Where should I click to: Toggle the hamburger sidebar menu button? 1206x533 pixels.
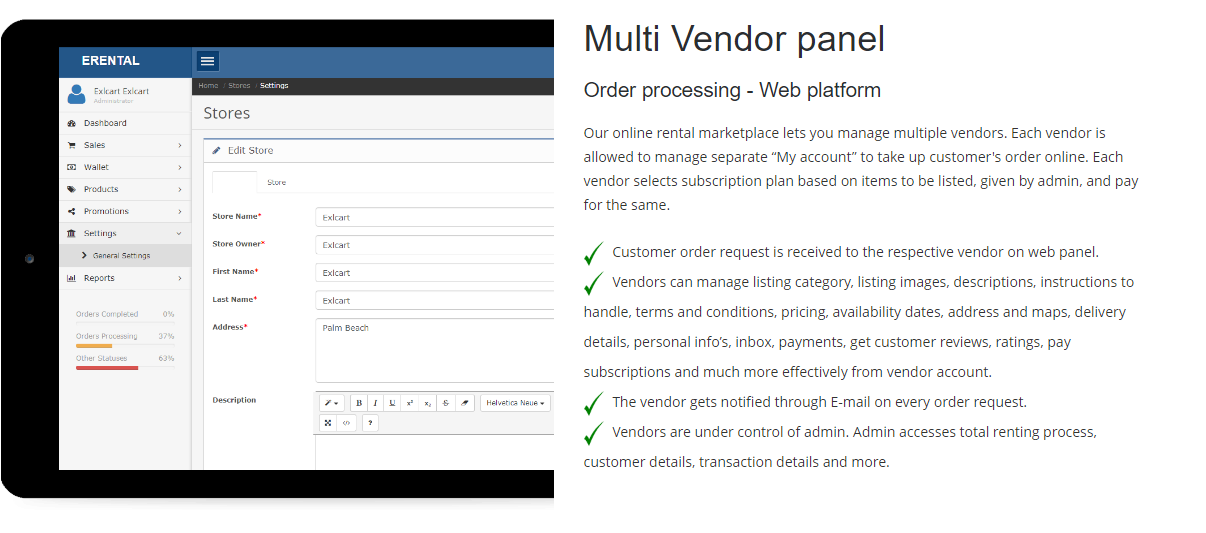pos(208,61)
